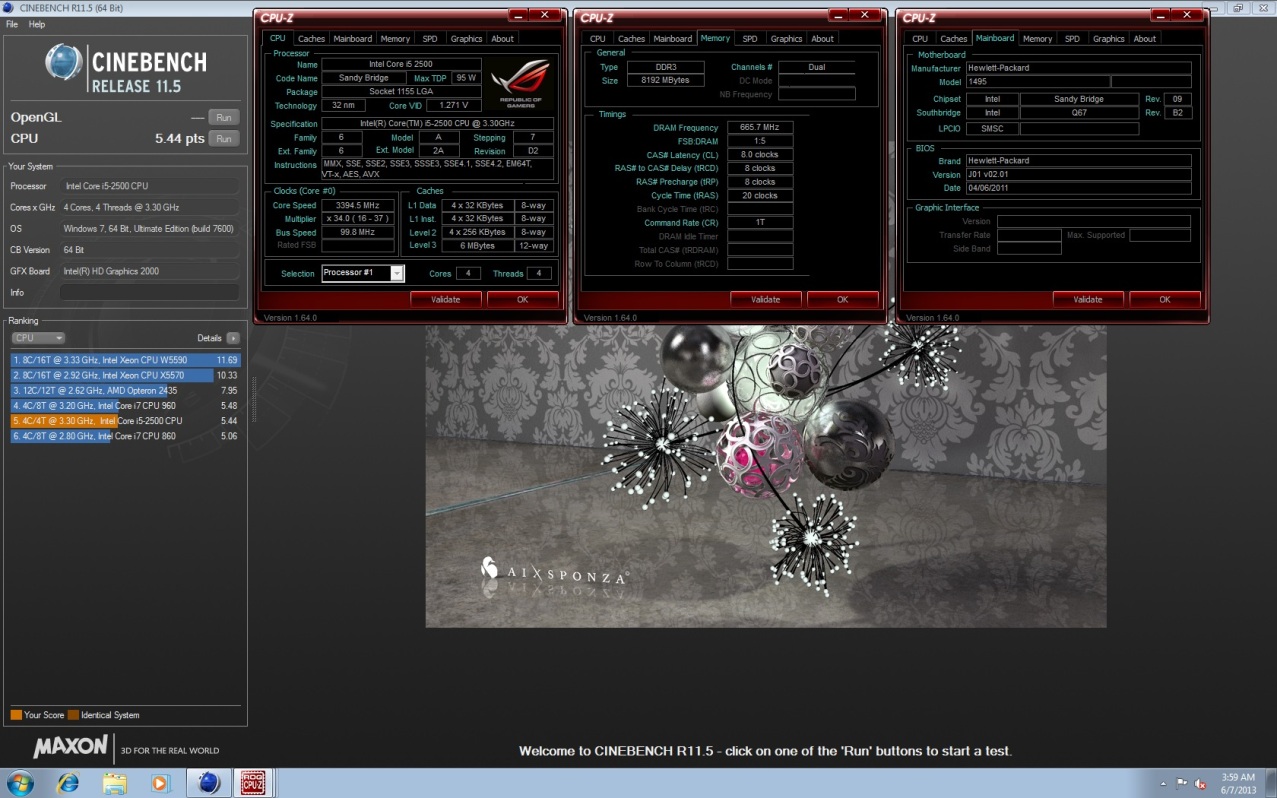Select the Core i7 CPU 860 ranking row

tap(126, 436)
